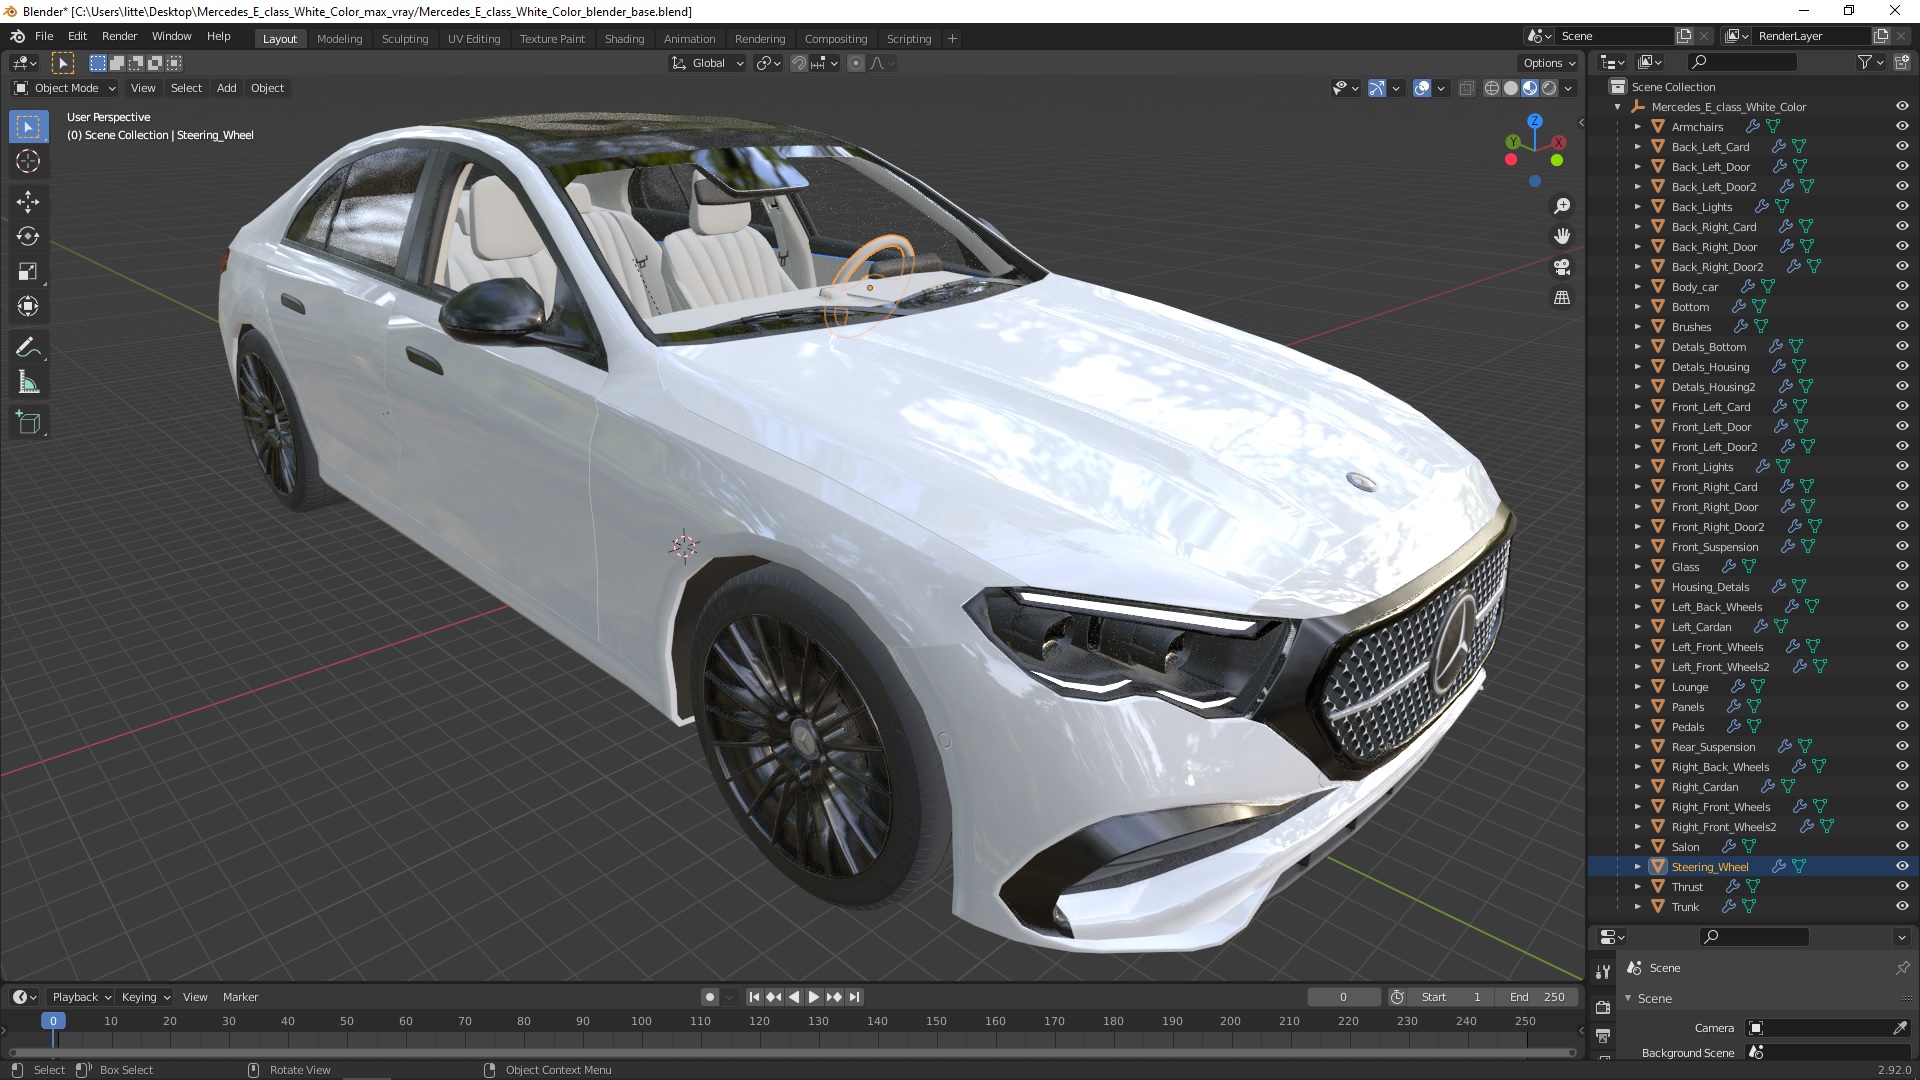The image size is (1920, 1080).
Task: Open the Object Mode dropdown
Action: (65, 88)
